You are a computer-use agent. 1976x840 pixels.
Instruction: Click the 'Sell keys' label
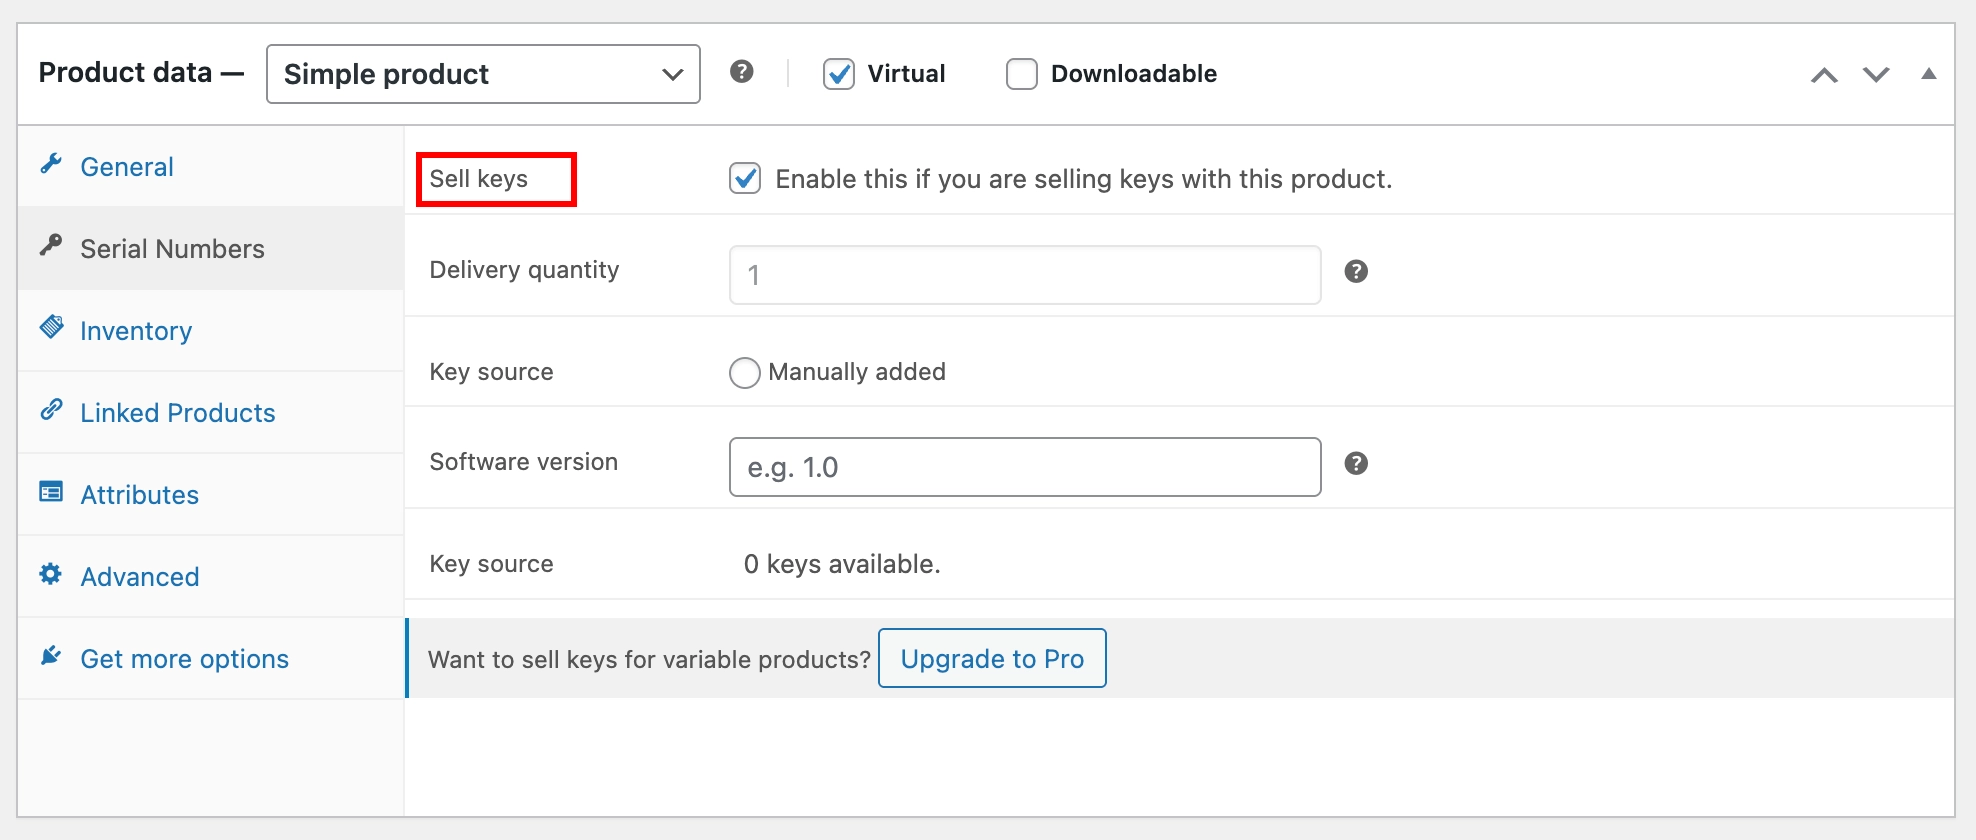pyautogui.click(x=478, y=179)
